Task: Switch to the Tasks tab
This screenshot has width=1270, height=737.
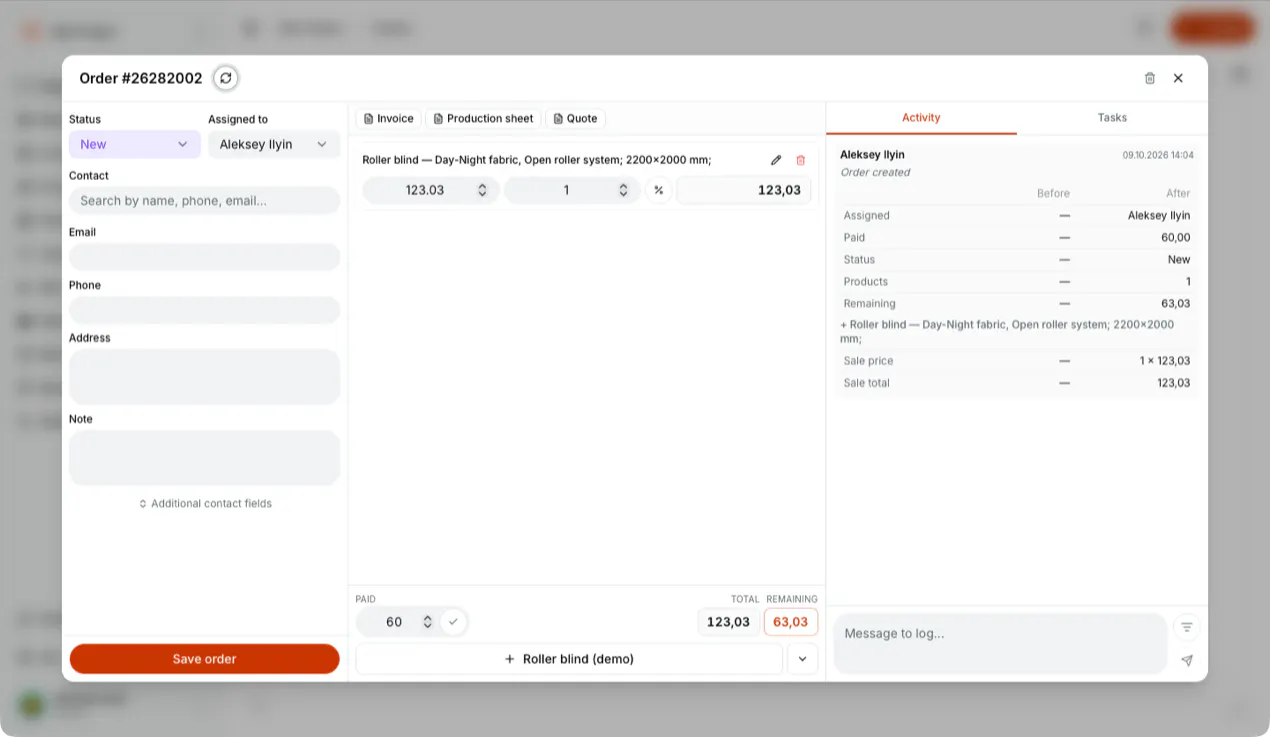Action: (1112, 118)
